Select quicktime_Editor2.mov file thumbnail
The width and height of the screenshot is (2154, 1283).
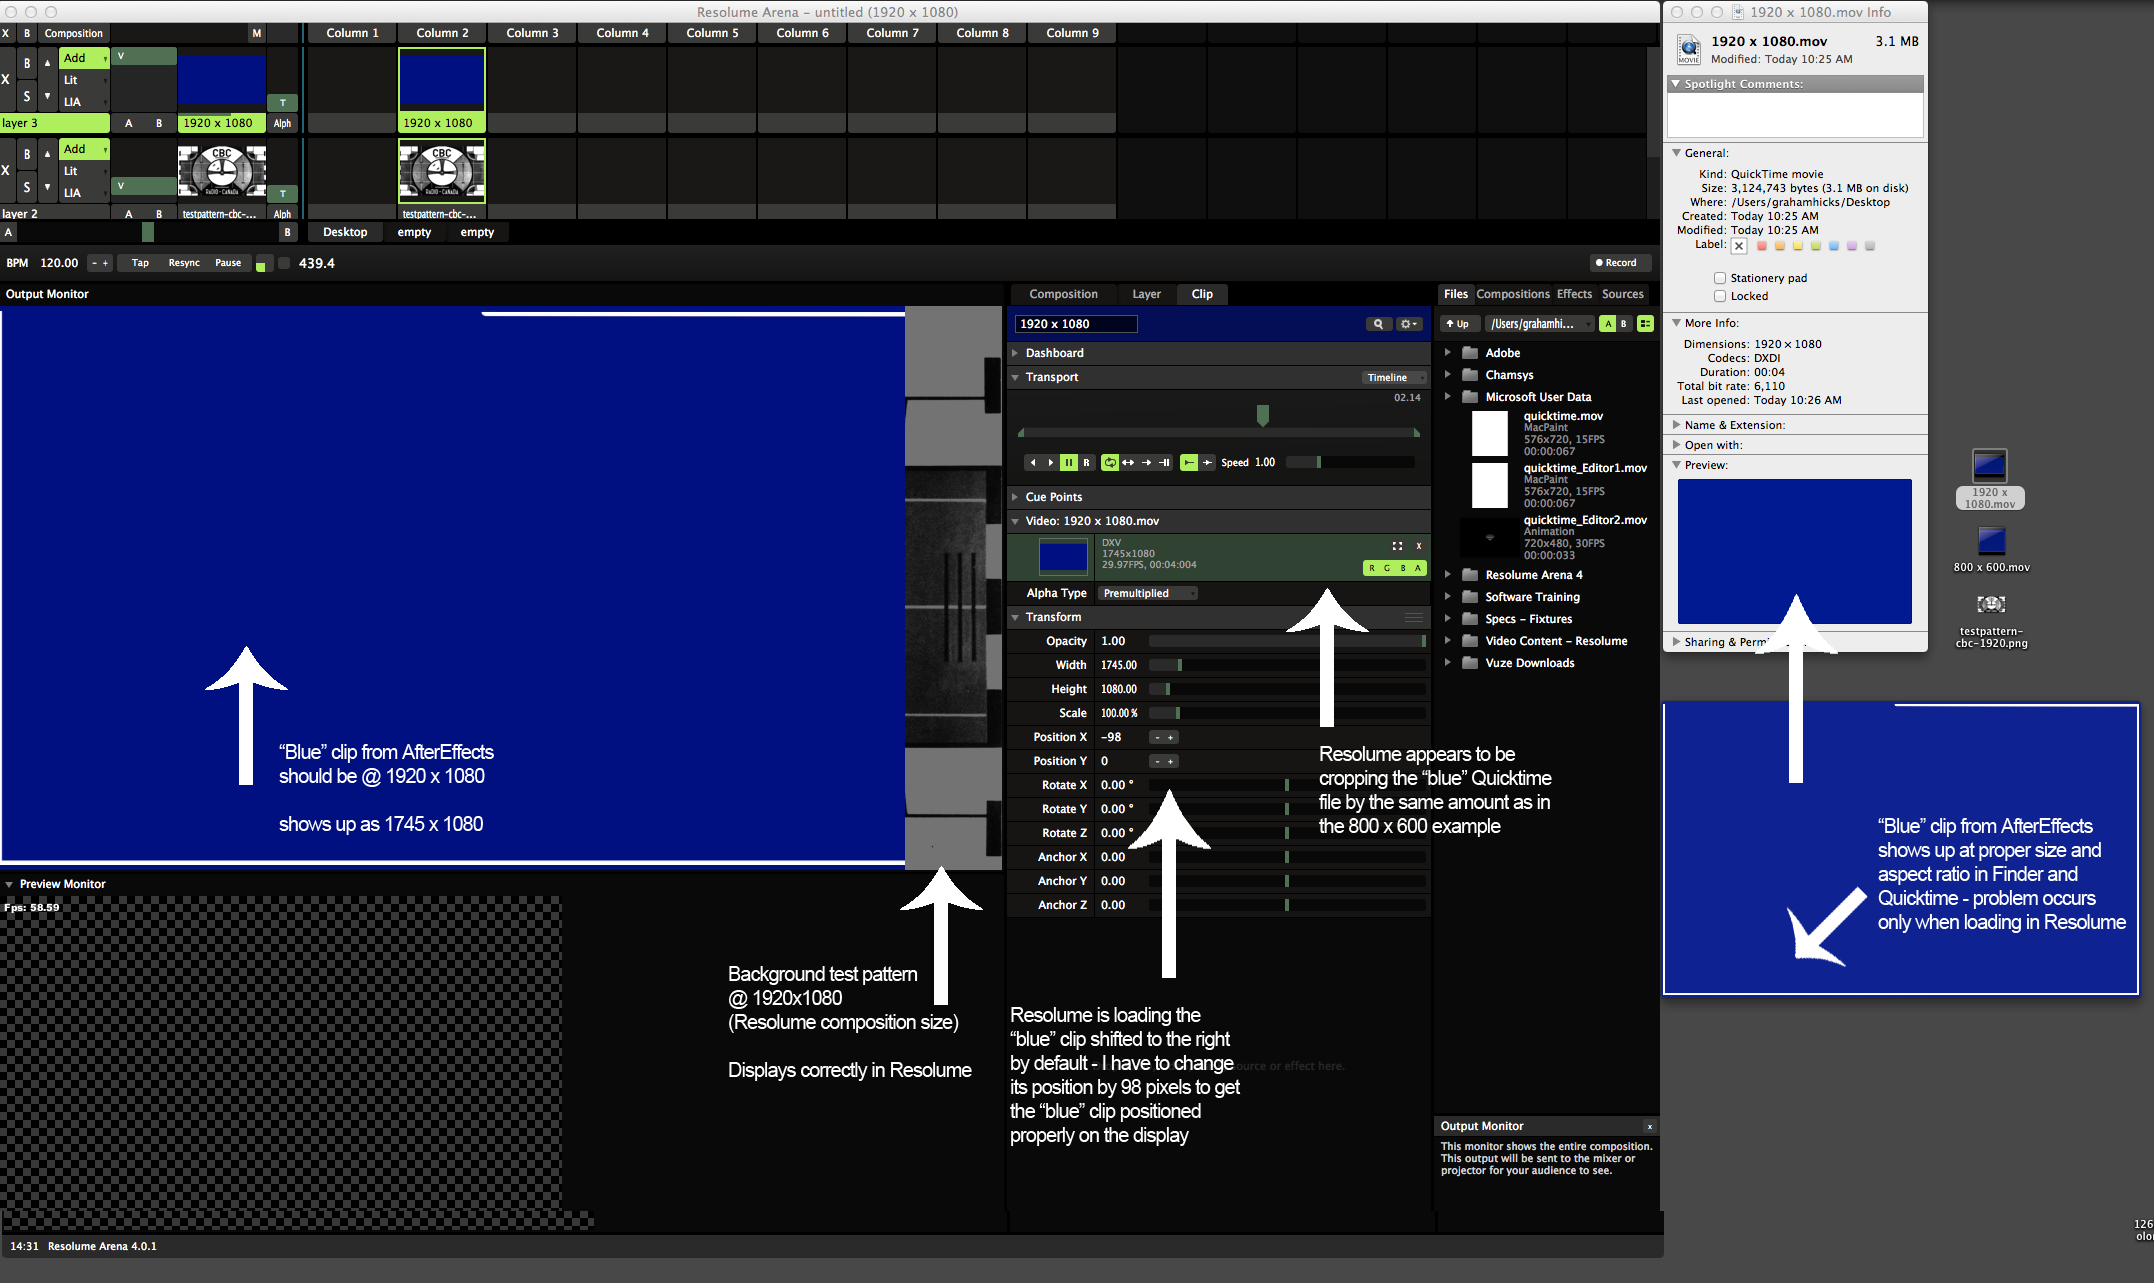pyautogui.click(x=1489, y=538)
